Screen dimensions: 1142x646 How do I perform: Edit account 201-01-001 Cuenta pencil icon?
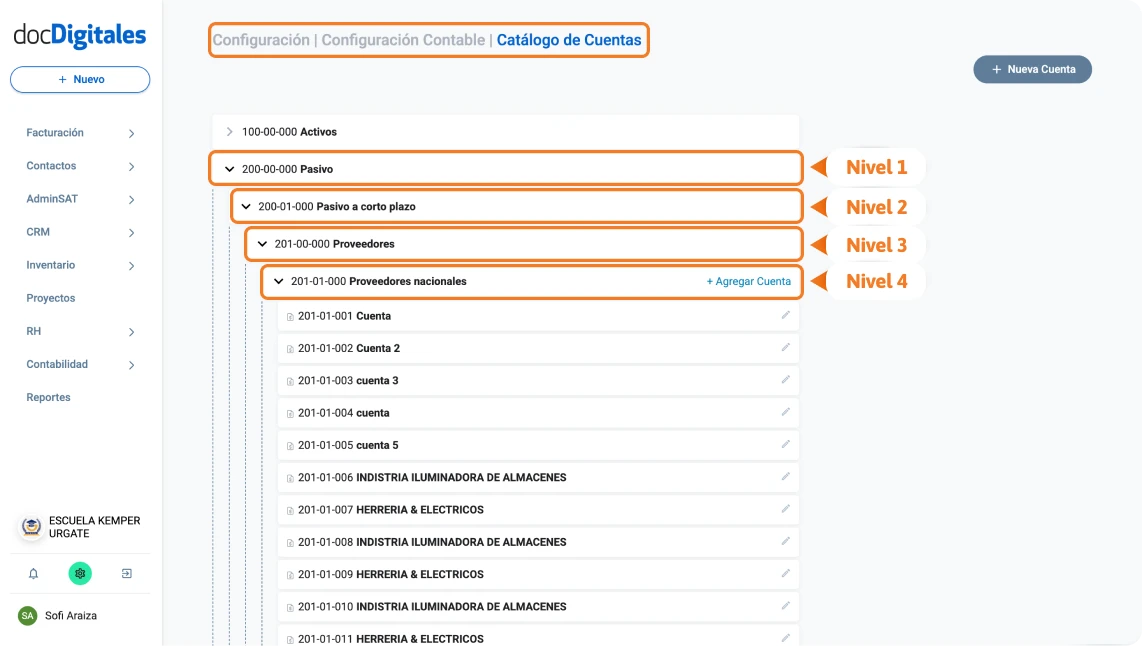point(786,315)
